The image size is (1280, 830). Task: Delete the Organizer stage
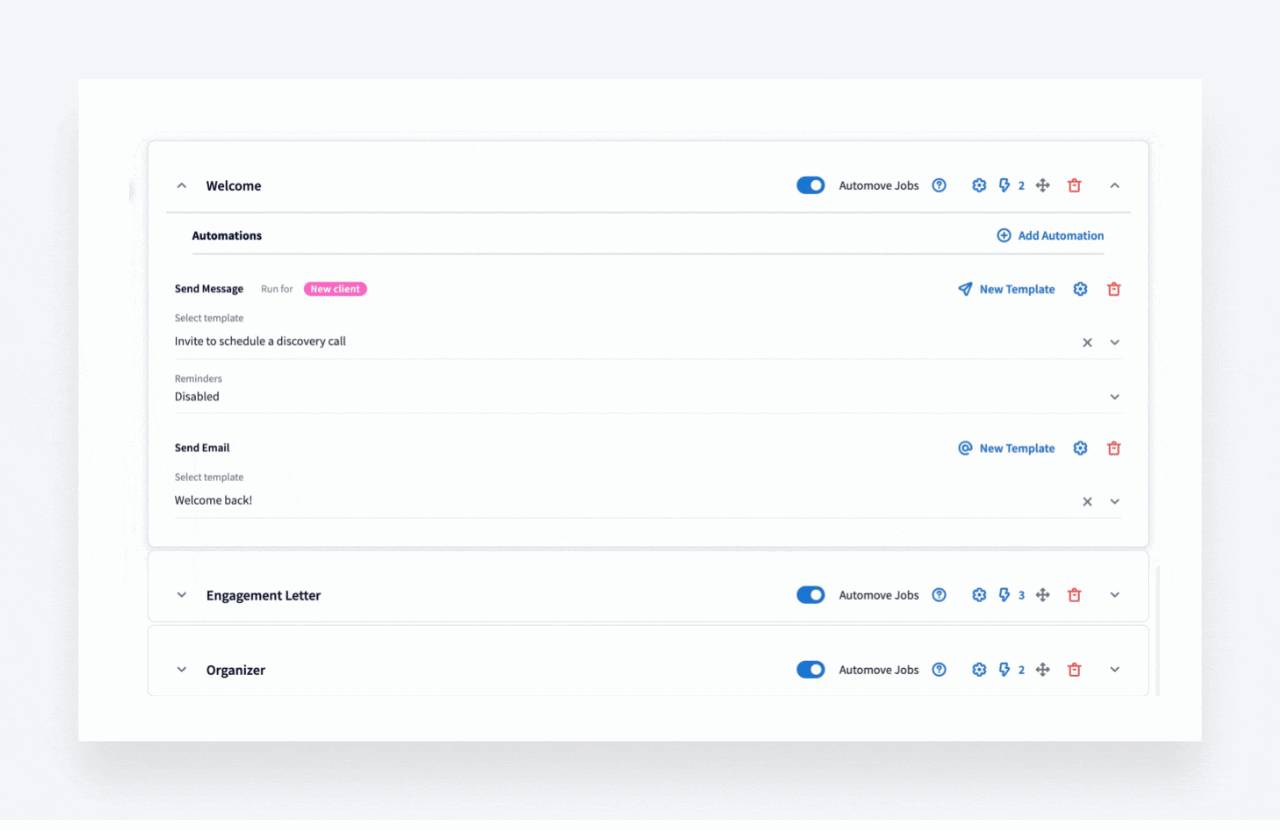point(1074,670)
